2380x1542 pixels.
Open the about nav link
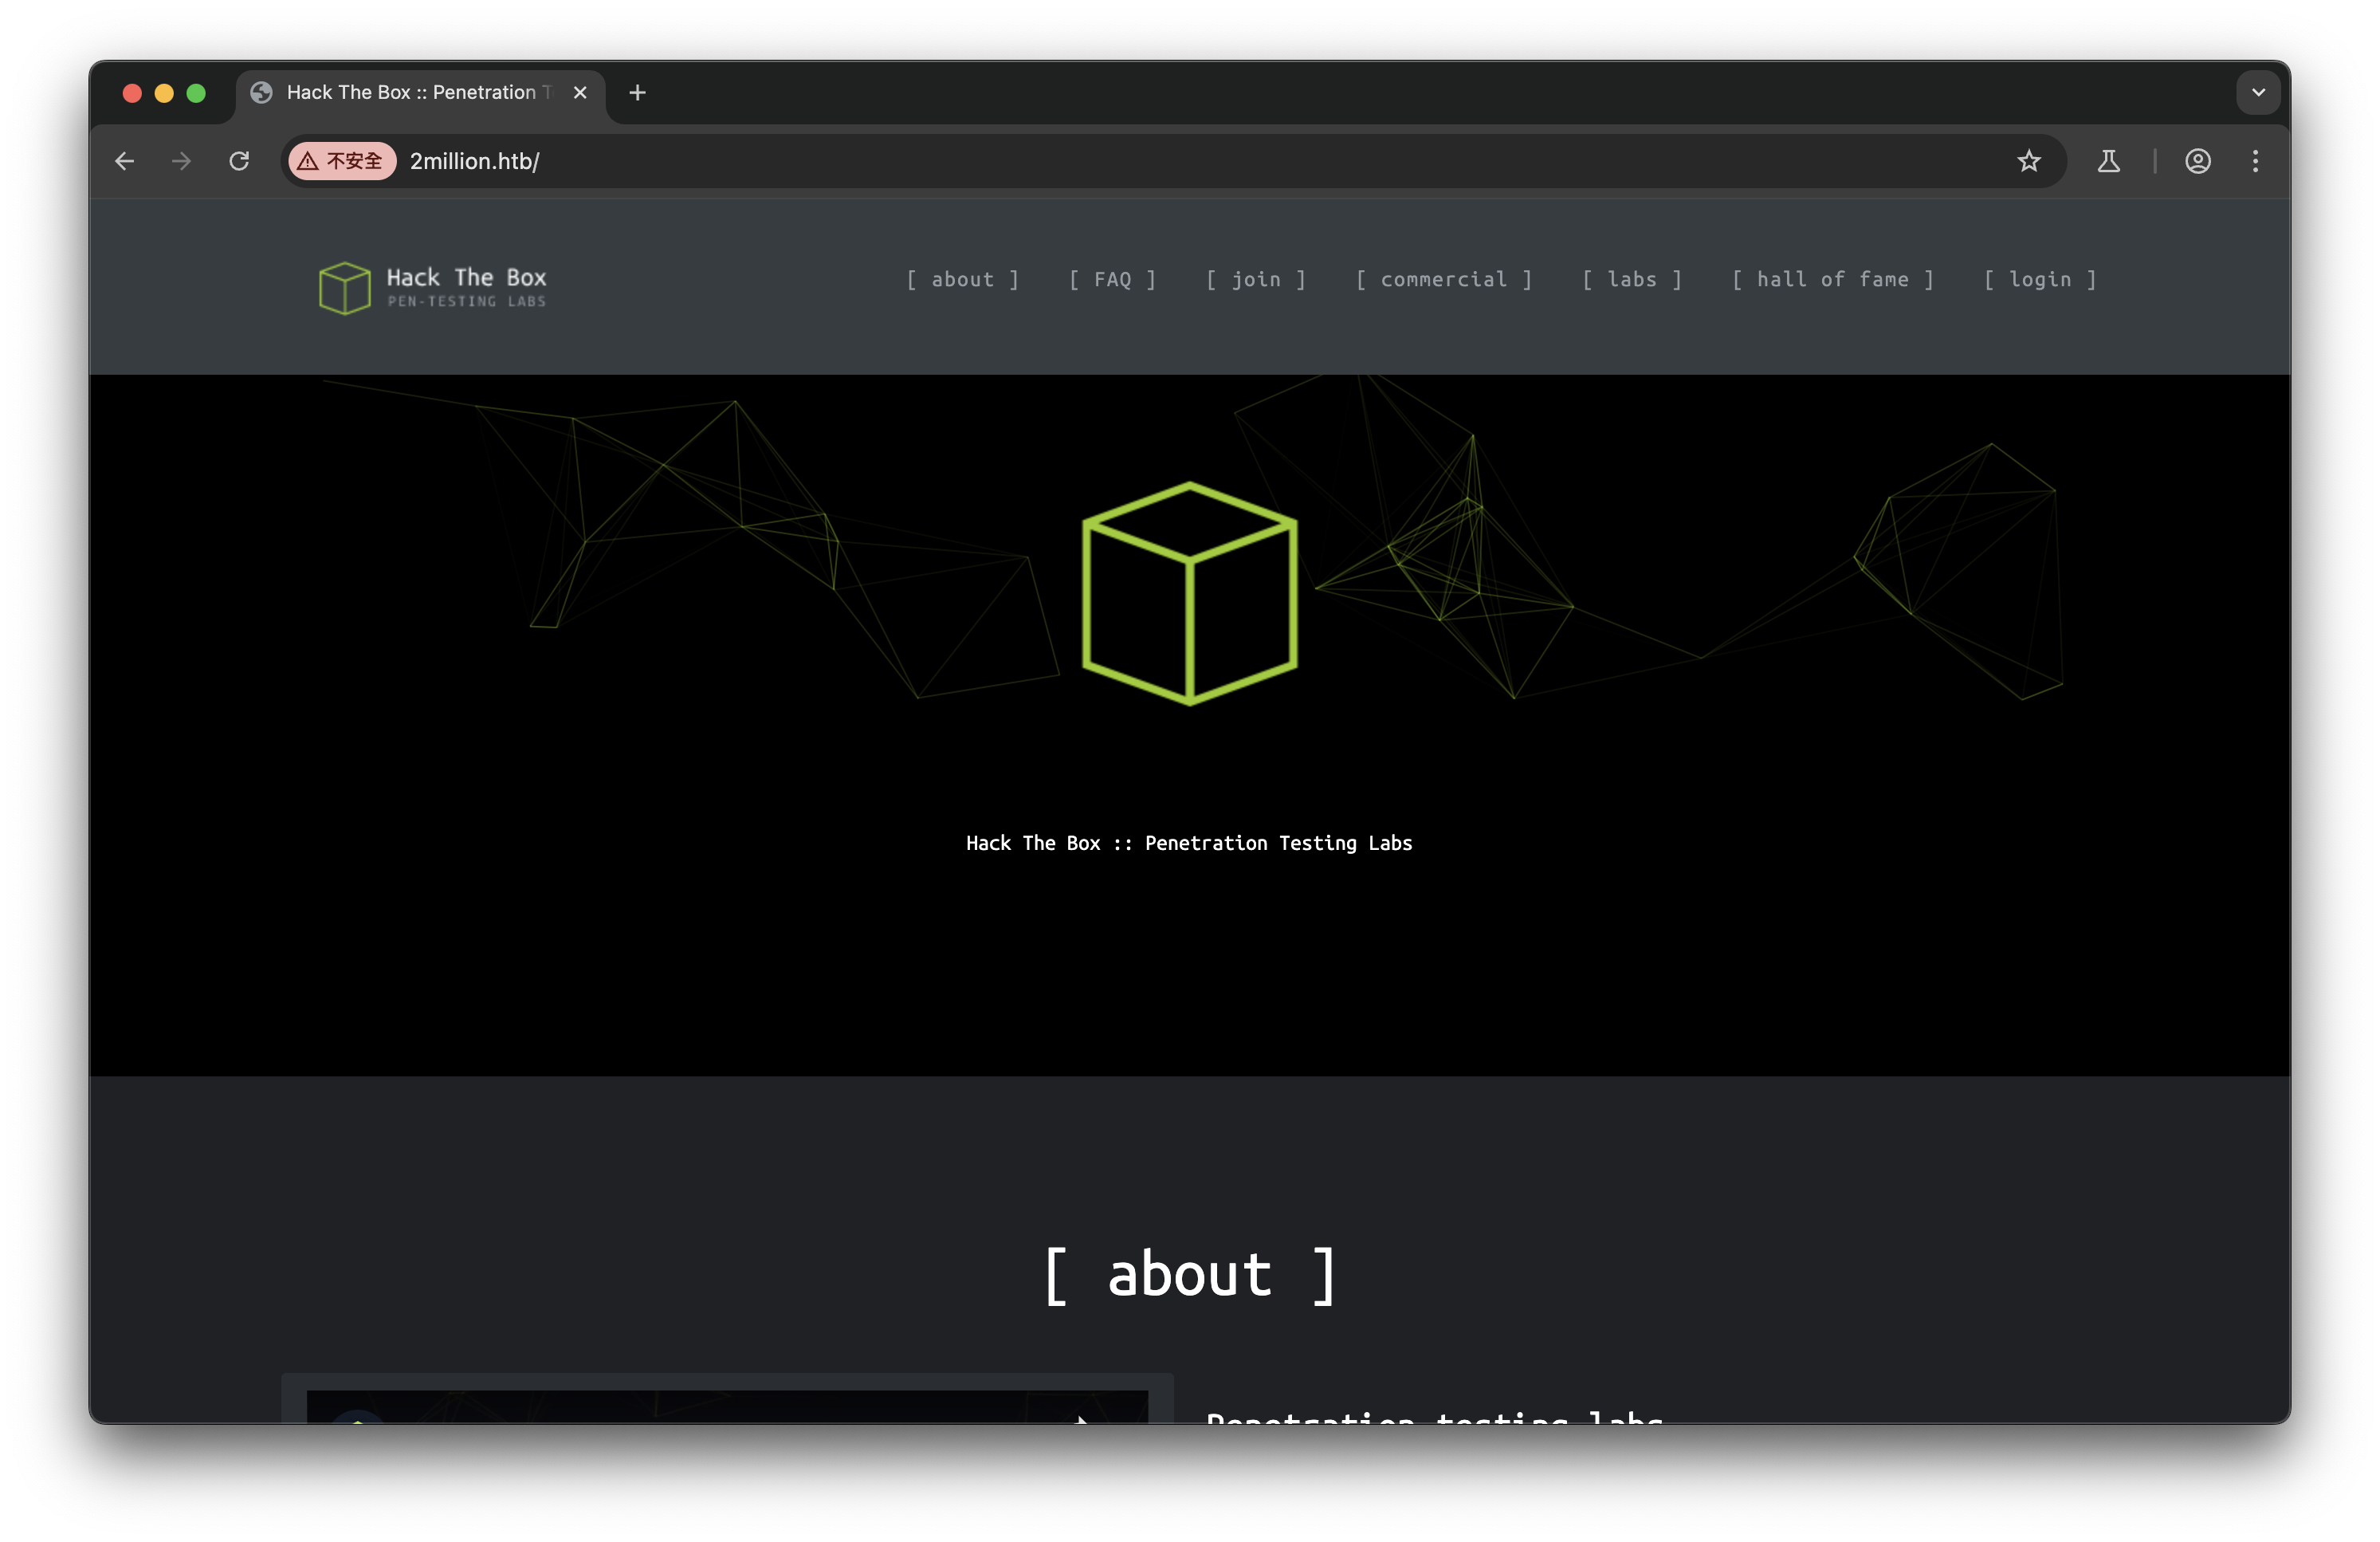point(963,280)
